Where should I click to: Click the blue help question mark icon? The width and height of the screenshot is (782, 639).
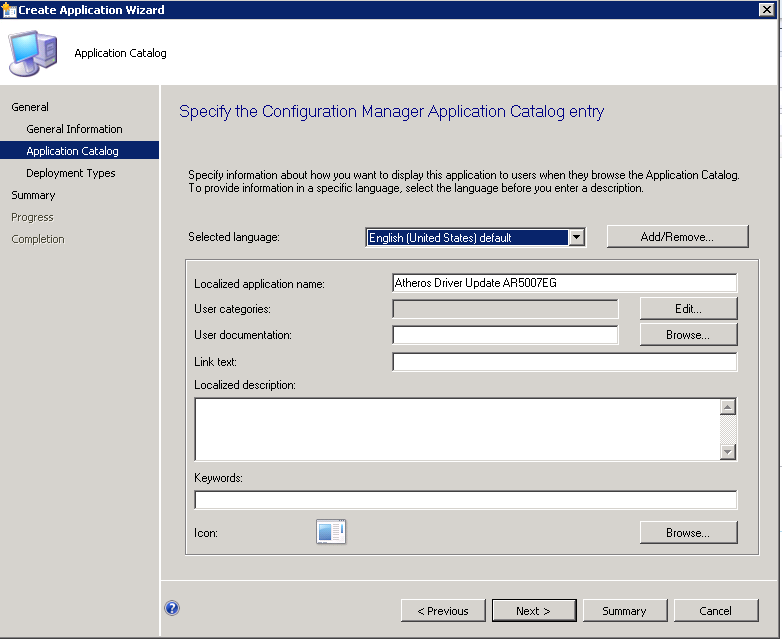click(172, 608)
